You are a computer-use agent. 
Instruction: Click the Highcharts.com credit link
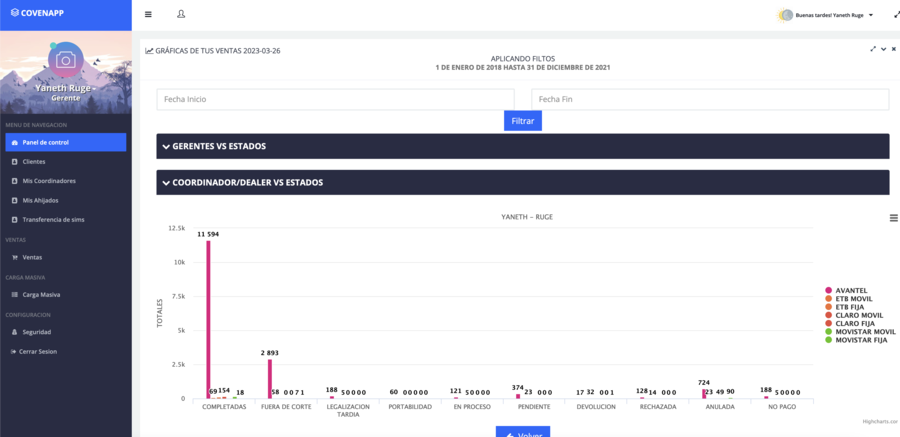click(x=880, y=421)
